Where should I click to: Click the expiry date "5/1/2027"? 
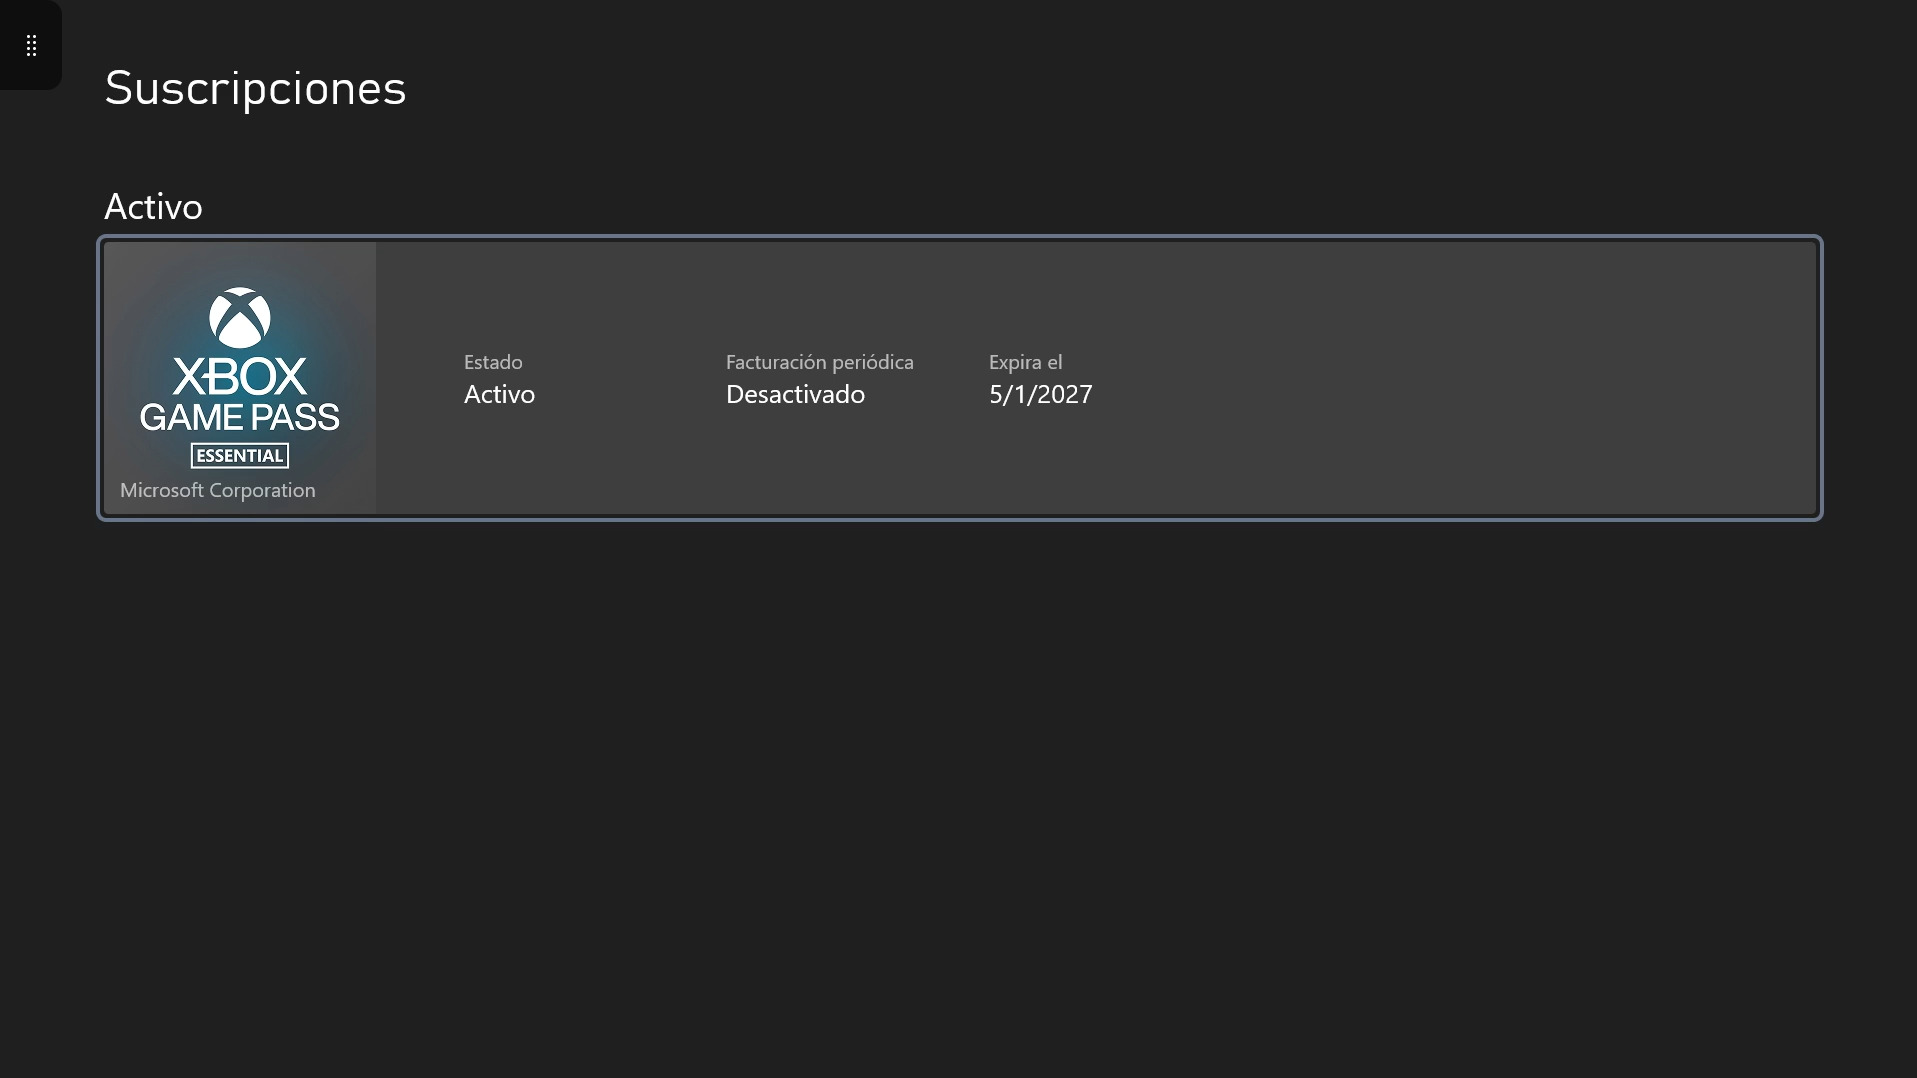[1040, 394]
